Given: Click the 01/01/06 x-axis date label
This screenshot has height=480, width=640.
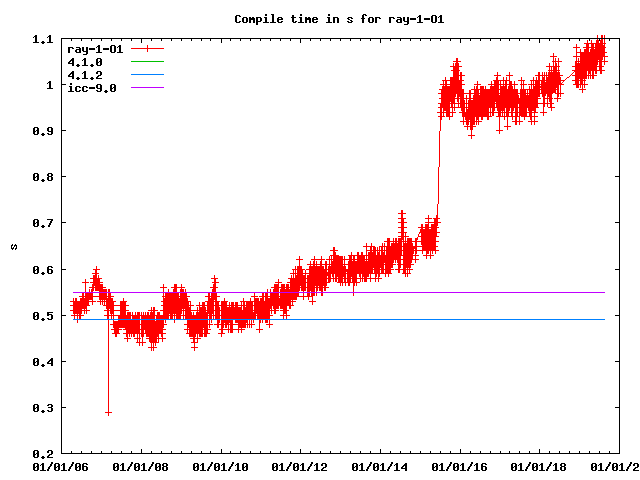Looking at the screenshot, I should [x=60, y=466].
